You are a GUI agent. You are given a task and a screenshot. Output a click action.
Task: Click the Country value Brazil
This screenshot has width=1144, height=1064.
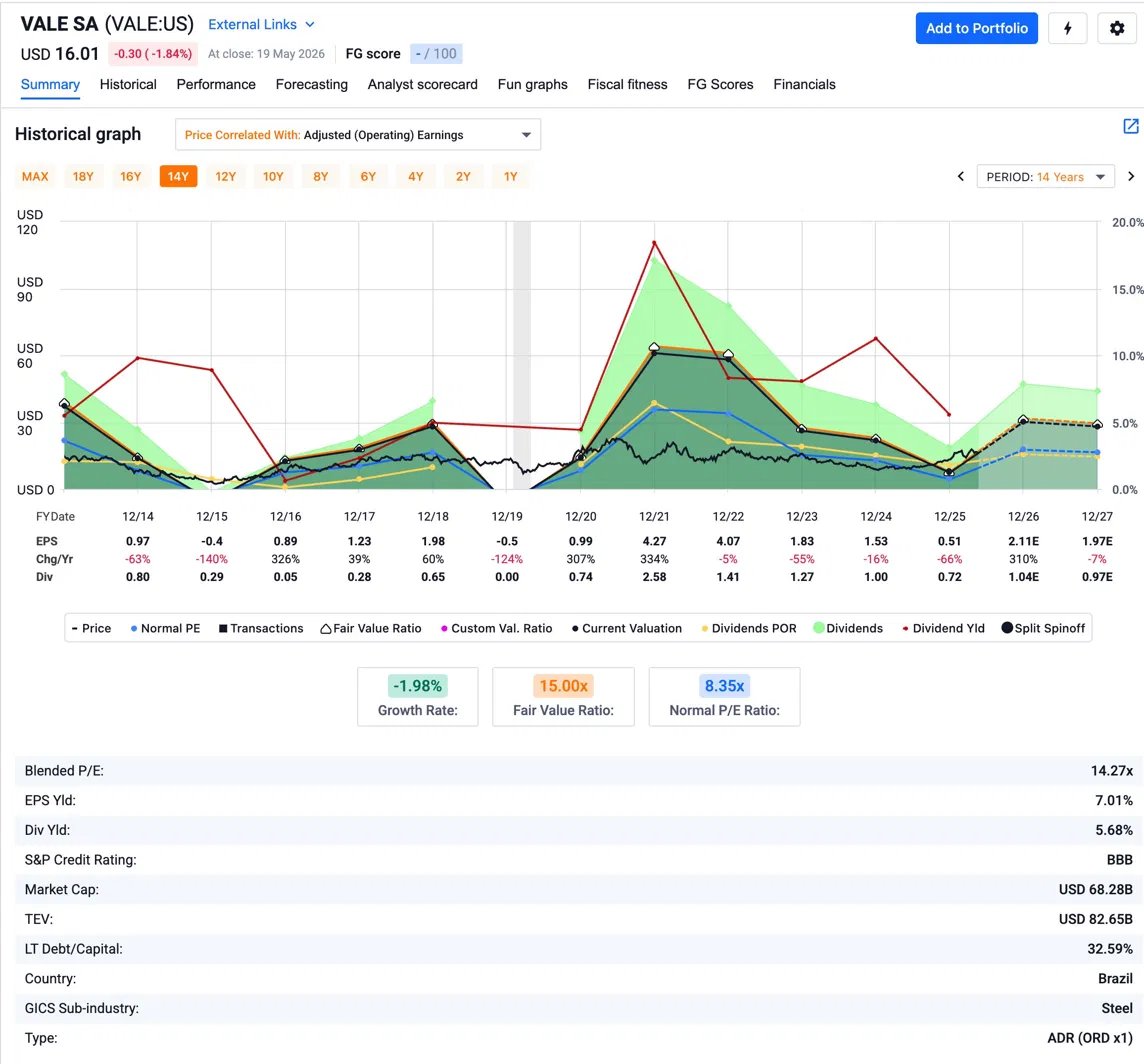point(1115,979)
